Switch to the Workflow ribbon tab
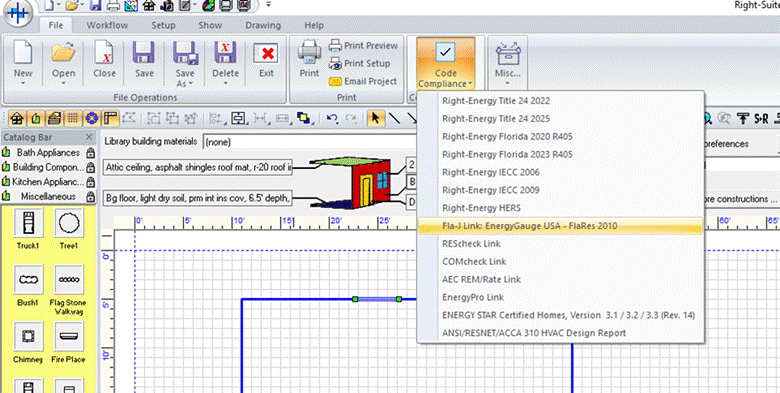Screen dimensions: 780x393 coord(107,25)
